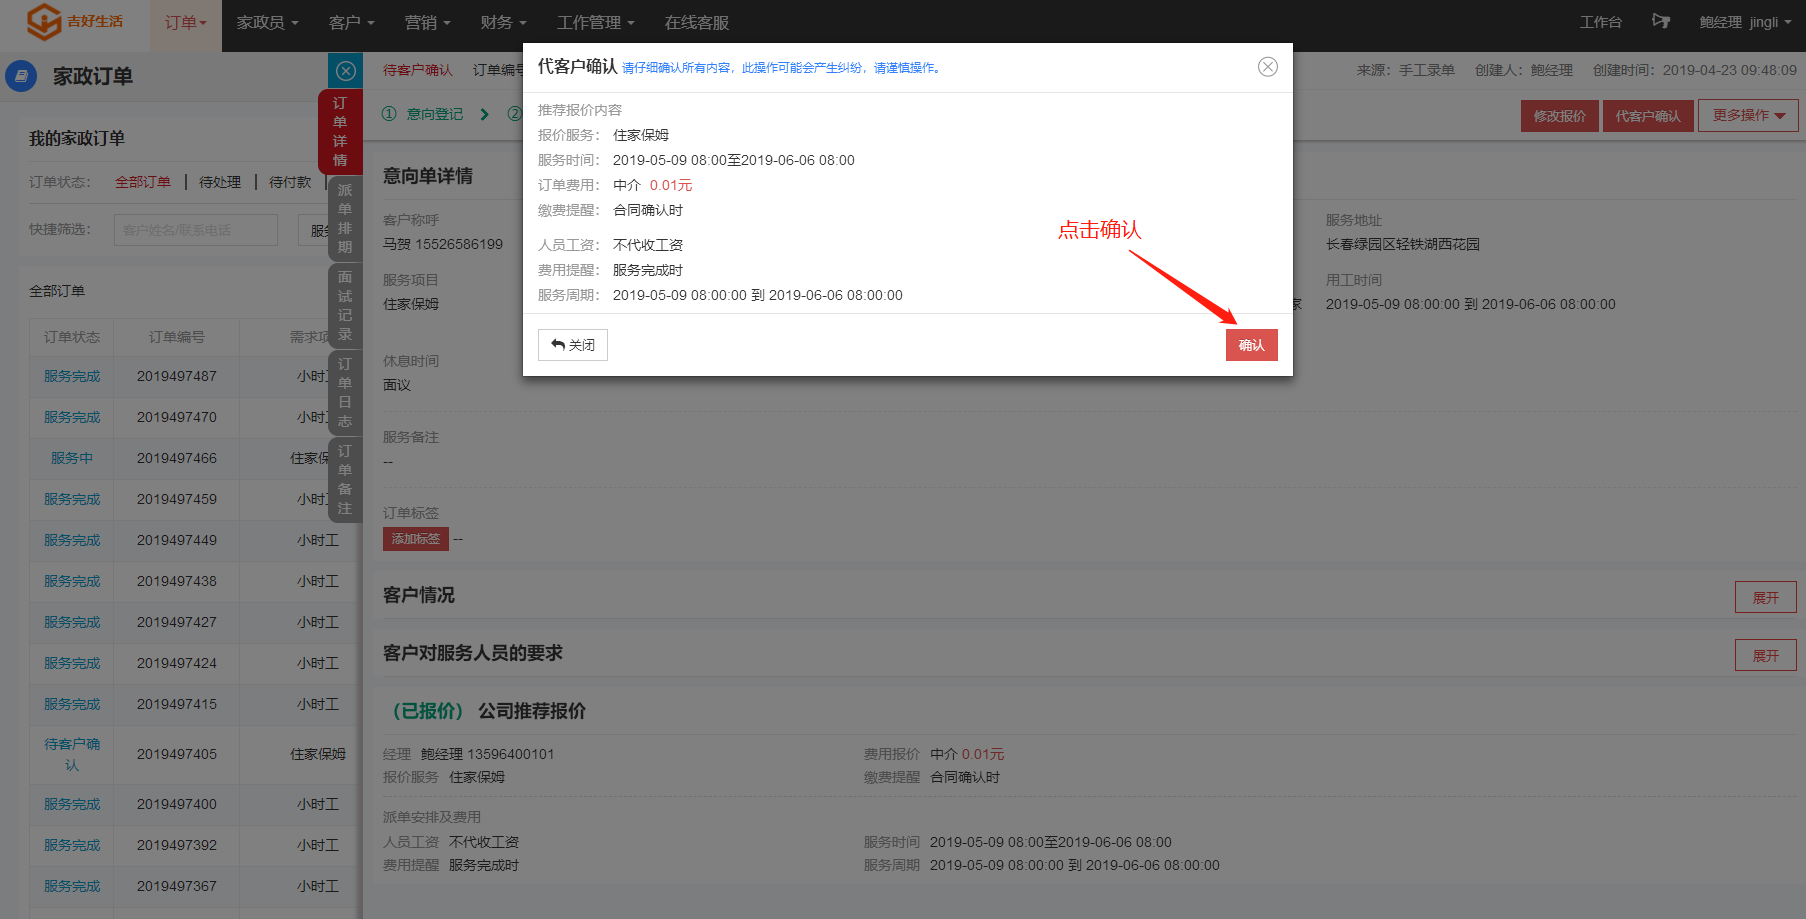
Task: Click the 修改报价 button
Action: [x=1559, y=116]
